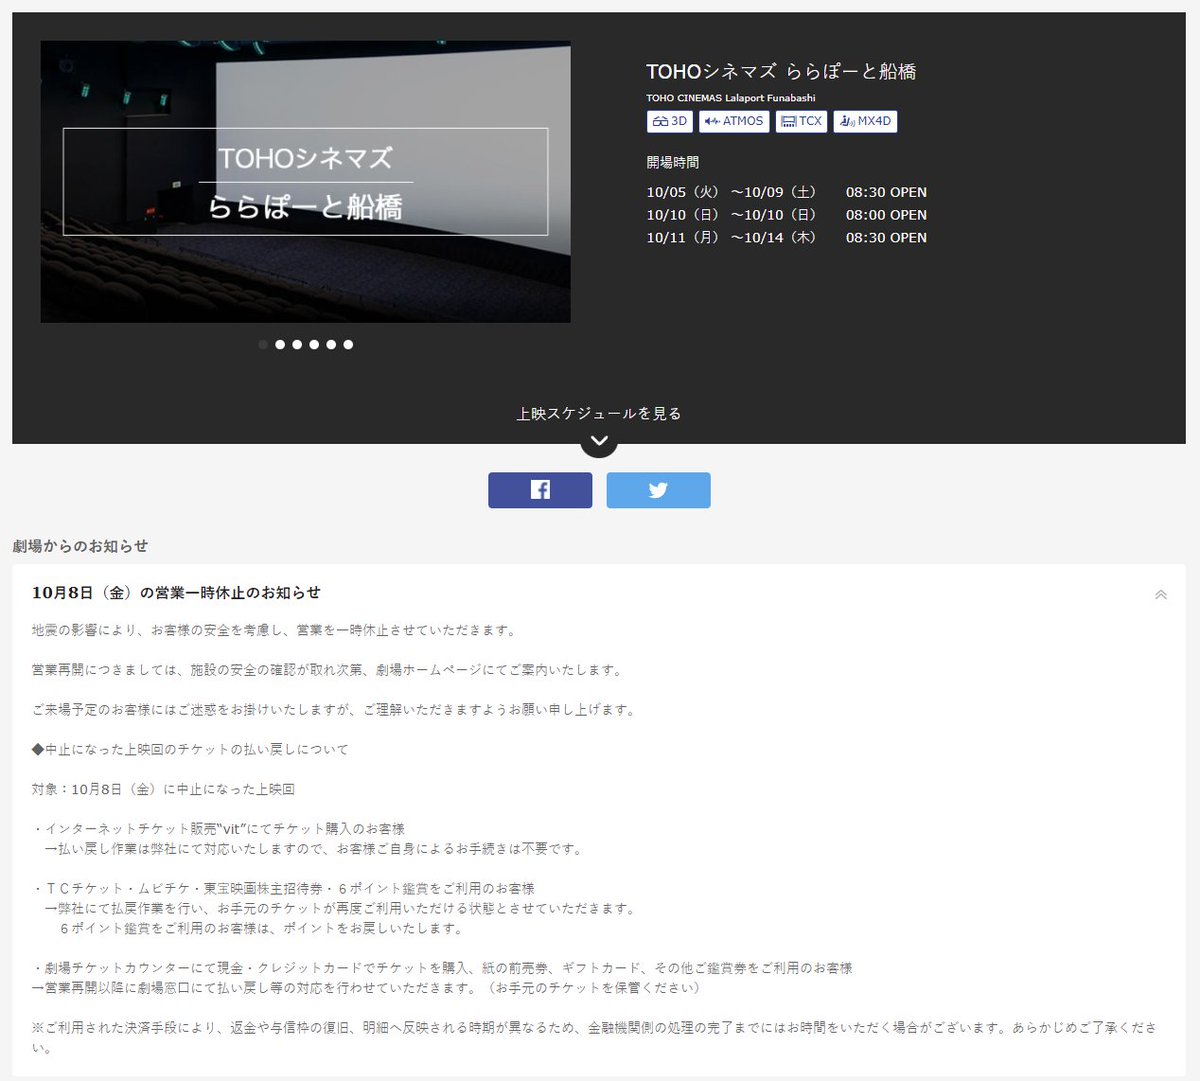The height and width of the screenshot is (1081, 1200).
Task: Click the 10/11(月)〜10/14(木) opening row
Action: (786, 238)
